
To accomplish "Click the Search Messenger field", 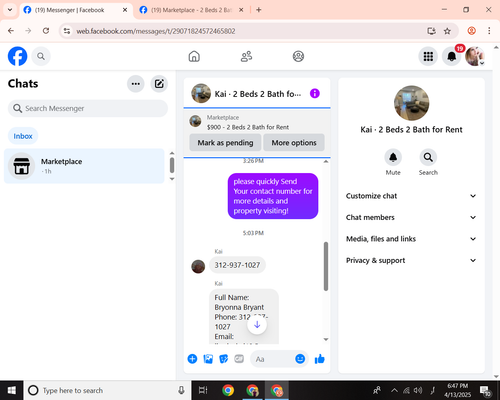I will pyautogui.click(x=88, y=108).
